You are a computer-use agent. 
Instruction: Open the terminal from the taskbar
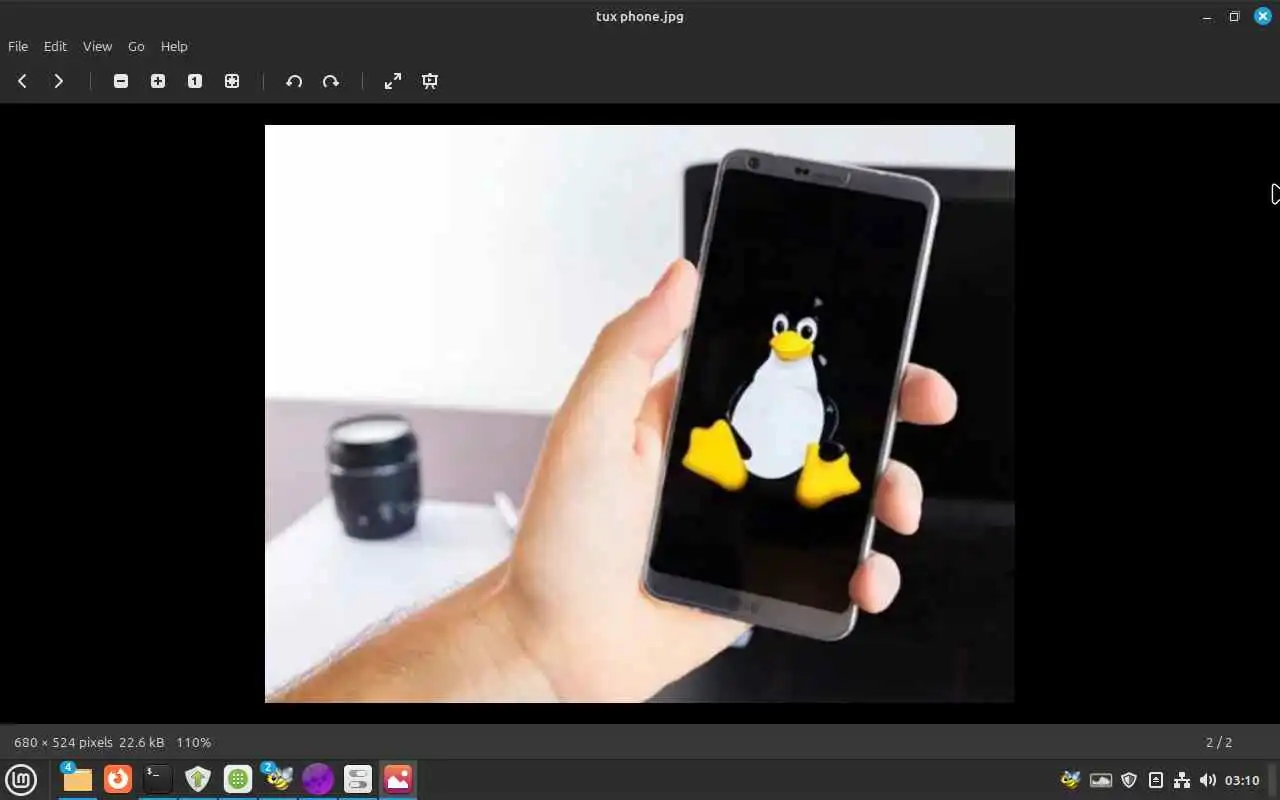coord(158,779)
